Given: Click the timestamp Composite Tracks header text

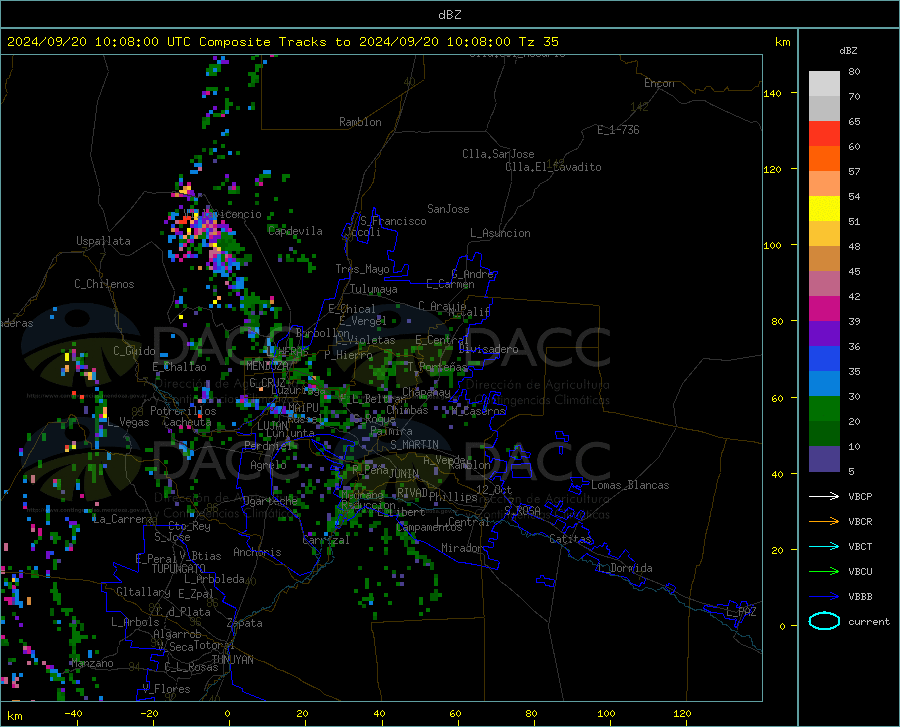Looking at the screenshot, I should [282, 42].
